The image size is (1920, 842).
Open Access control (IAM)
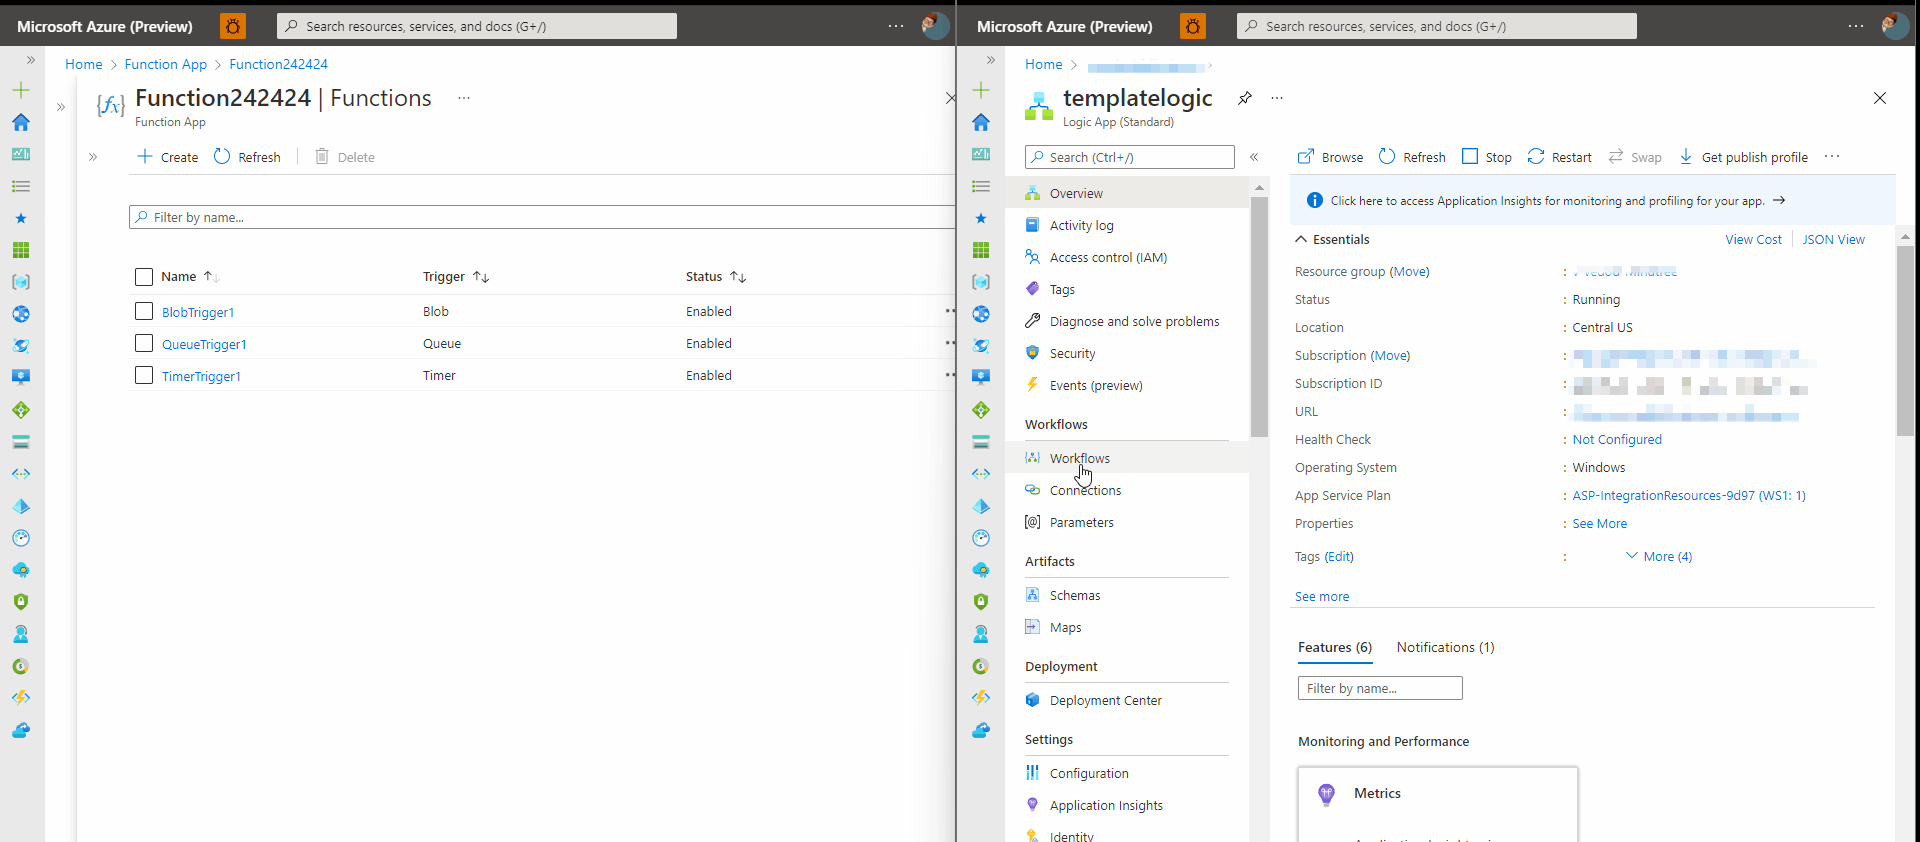point(1127,257)
